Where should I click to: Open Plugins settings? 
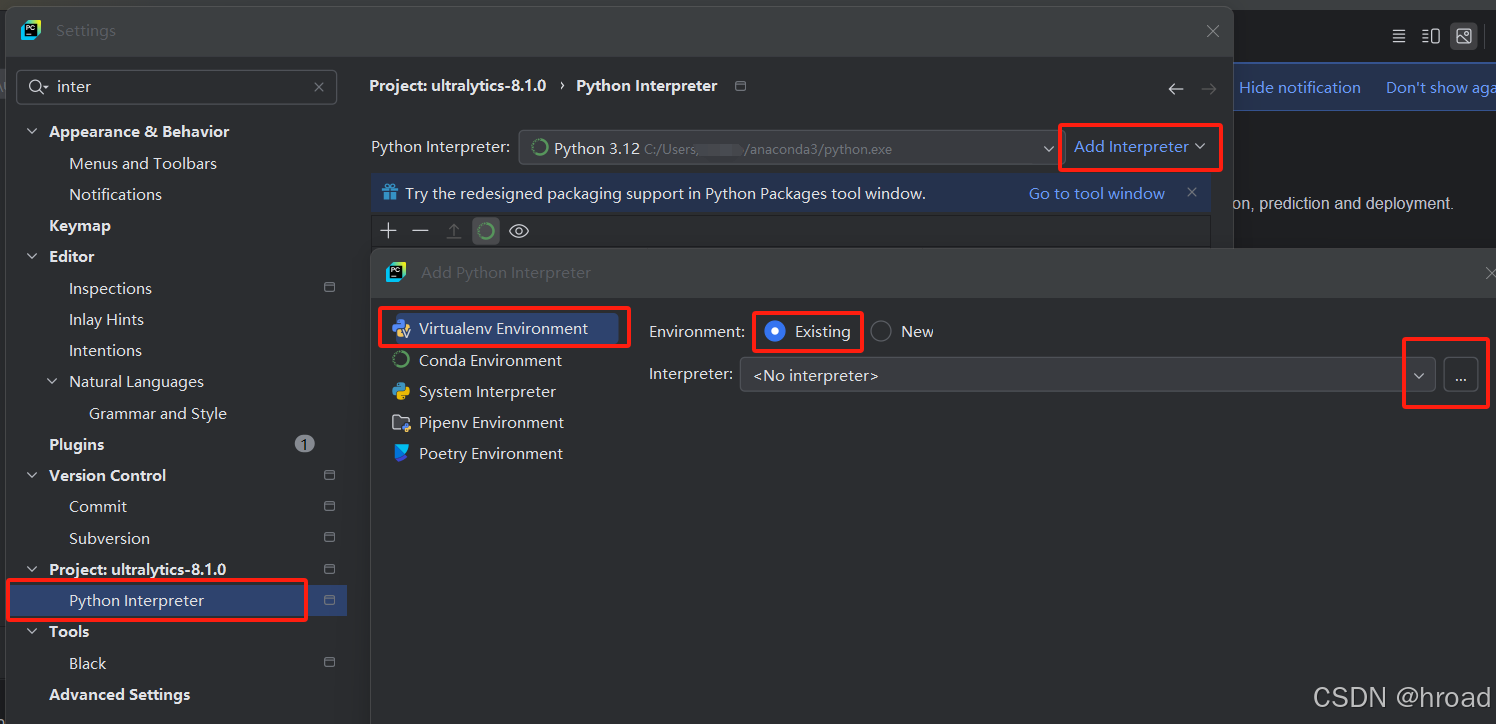pyautogui.click(x=77, y=444)
